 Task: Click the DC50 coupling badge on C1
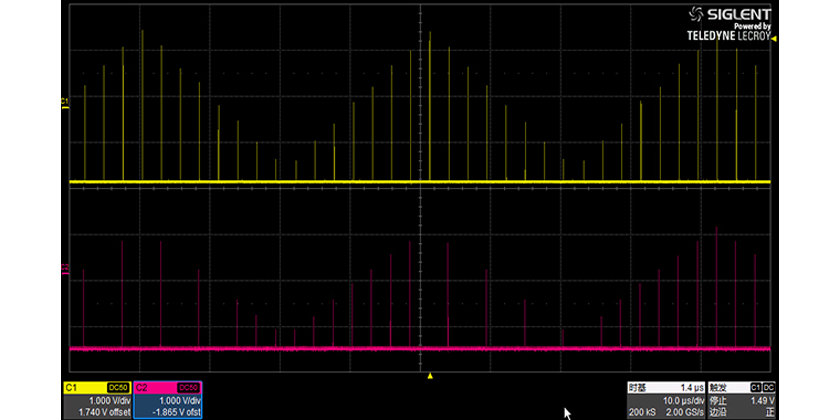pos(117,387)
